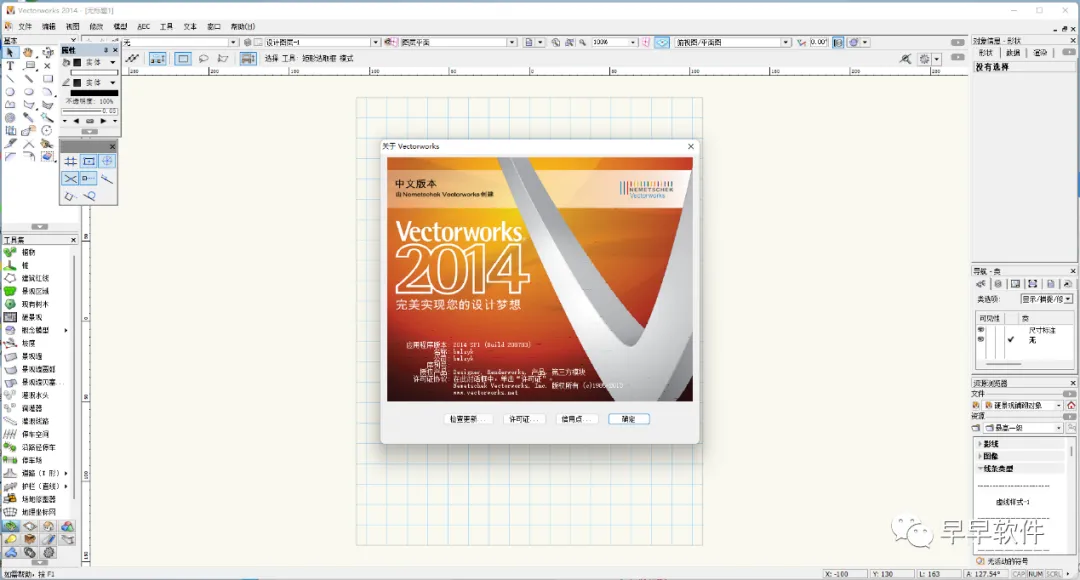
Task: Select the 2D Locus X tool
Action: pyautogui.click(x=47, y=65)
